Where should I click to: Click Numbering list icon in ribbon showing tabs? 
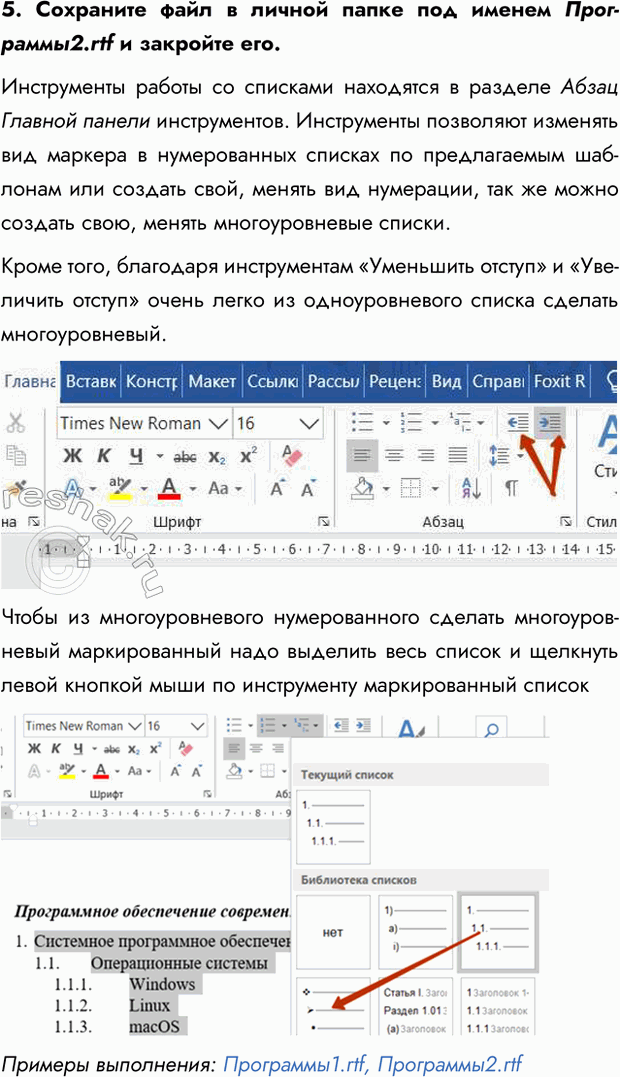(411, 422)
